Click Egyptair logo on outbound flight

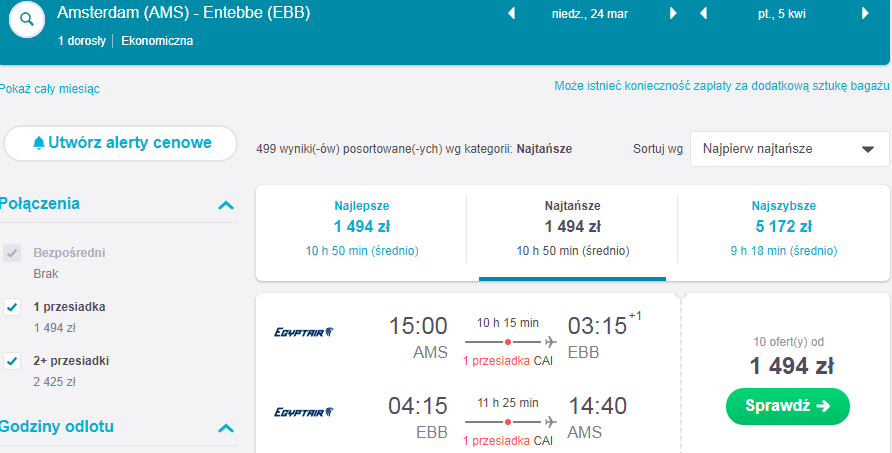point(304,332)
